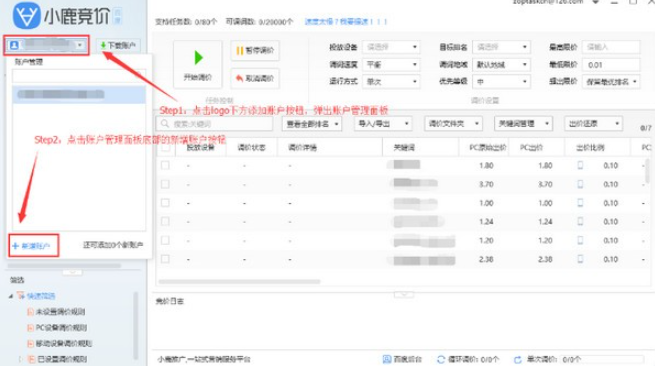Select 已设置调价规则 filter

(62, 359)
